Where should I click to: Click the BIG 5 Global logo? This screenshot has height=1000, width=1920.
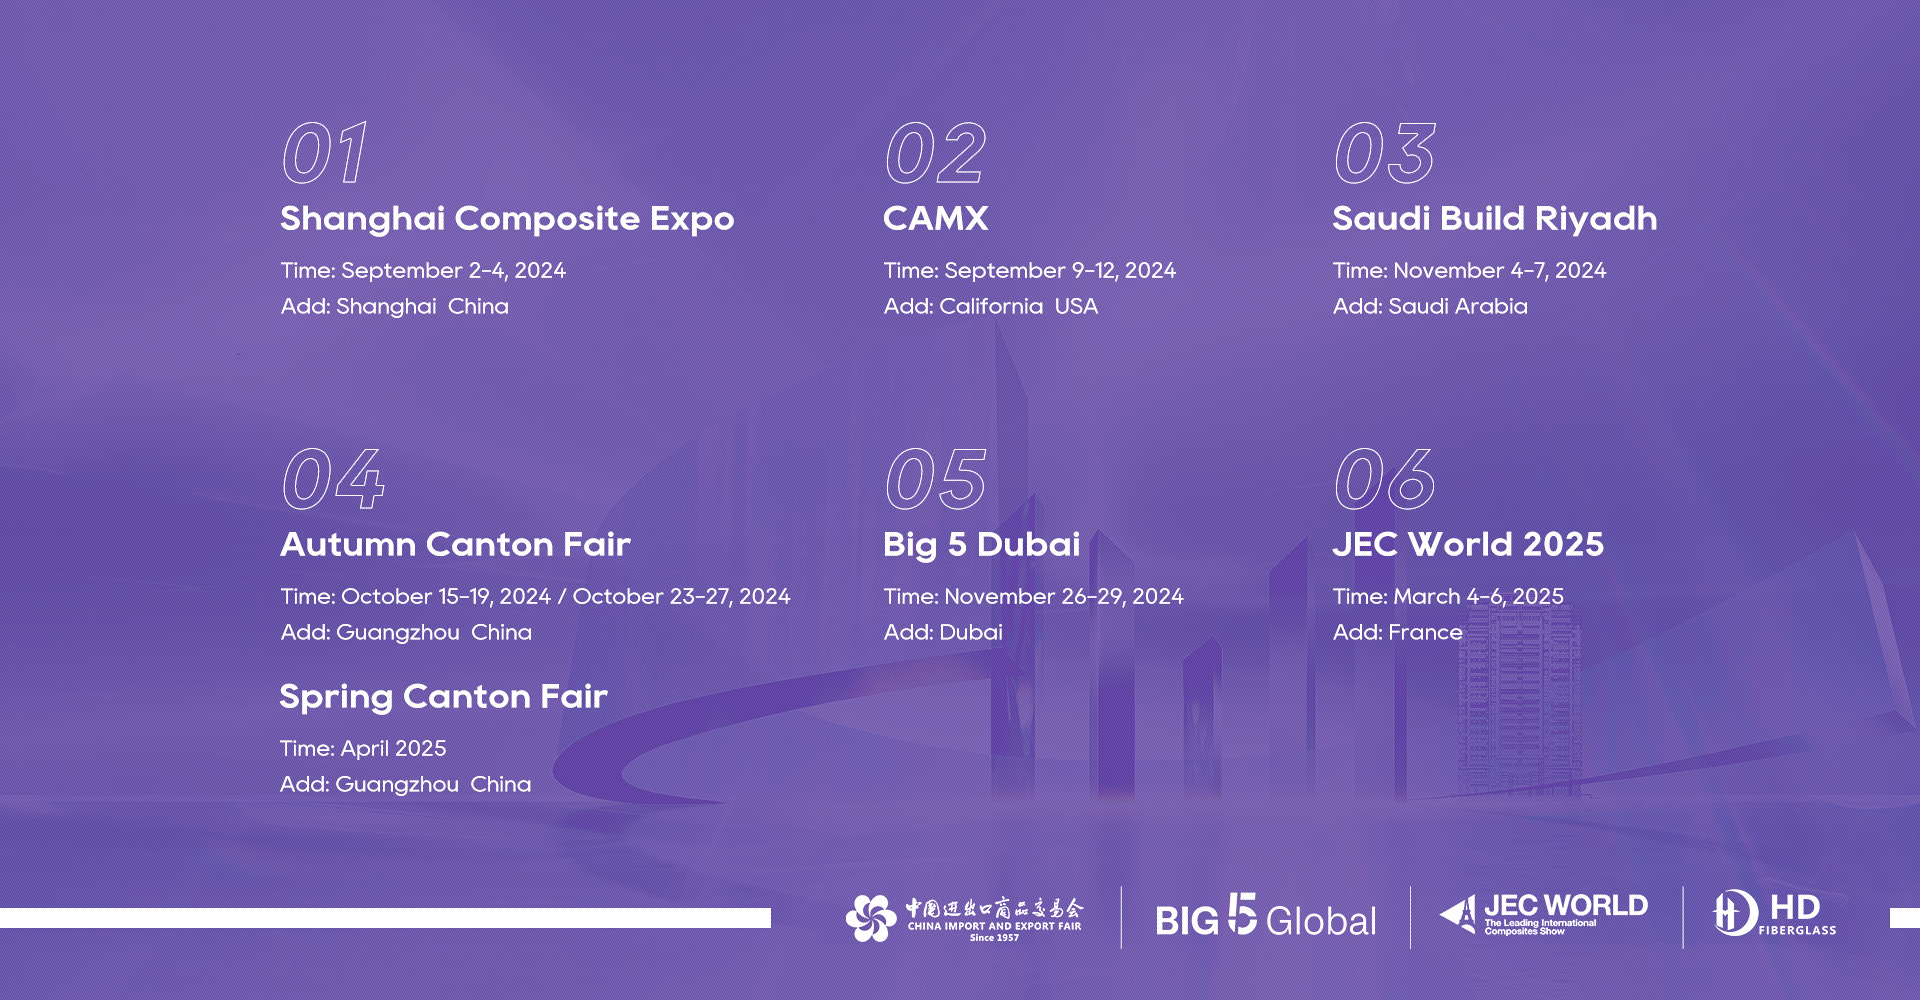(x=1266, y=916)
